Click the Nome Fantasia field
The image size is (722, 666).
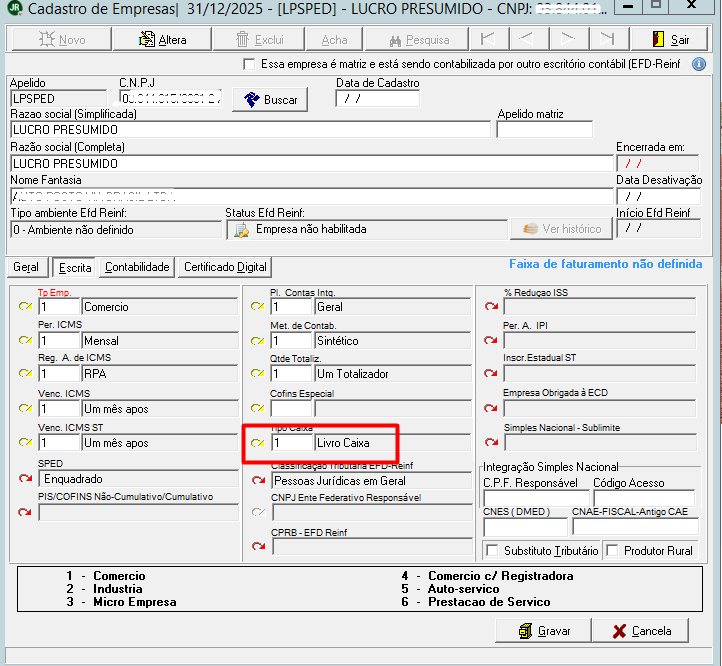pyautogui.click(x=312, y=197)
